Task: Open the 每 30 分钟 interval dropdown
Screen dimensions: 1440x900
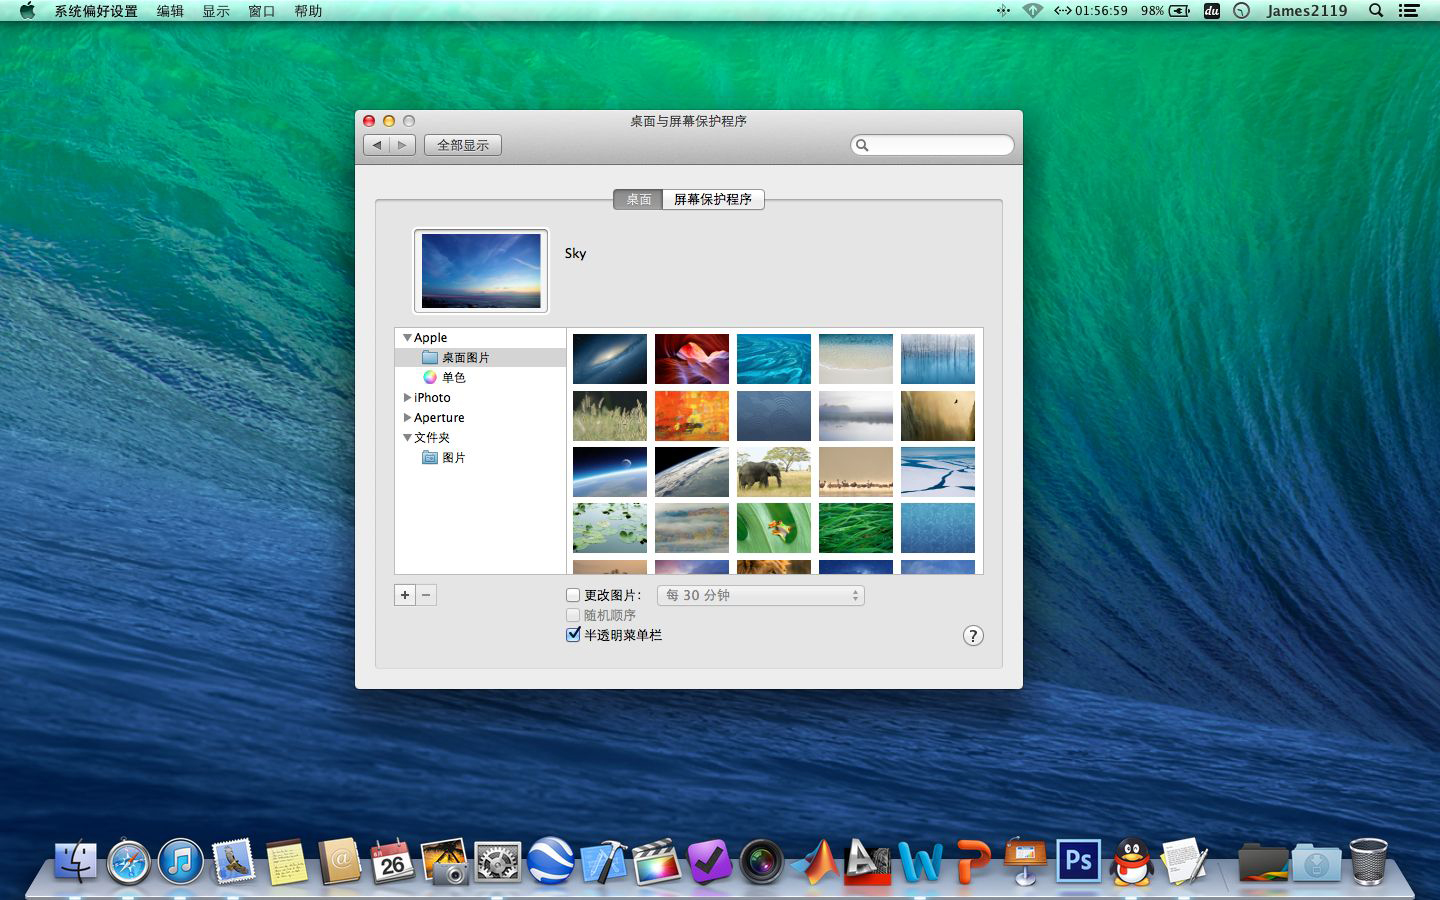Action: pos(760,595)
